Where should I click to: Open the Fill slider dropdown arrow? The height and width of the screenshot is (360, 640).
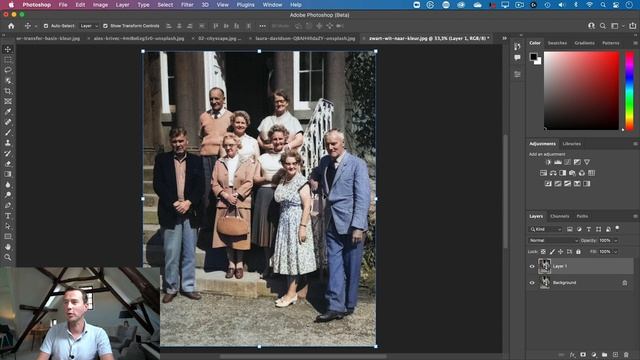click(x=616, y=252)
